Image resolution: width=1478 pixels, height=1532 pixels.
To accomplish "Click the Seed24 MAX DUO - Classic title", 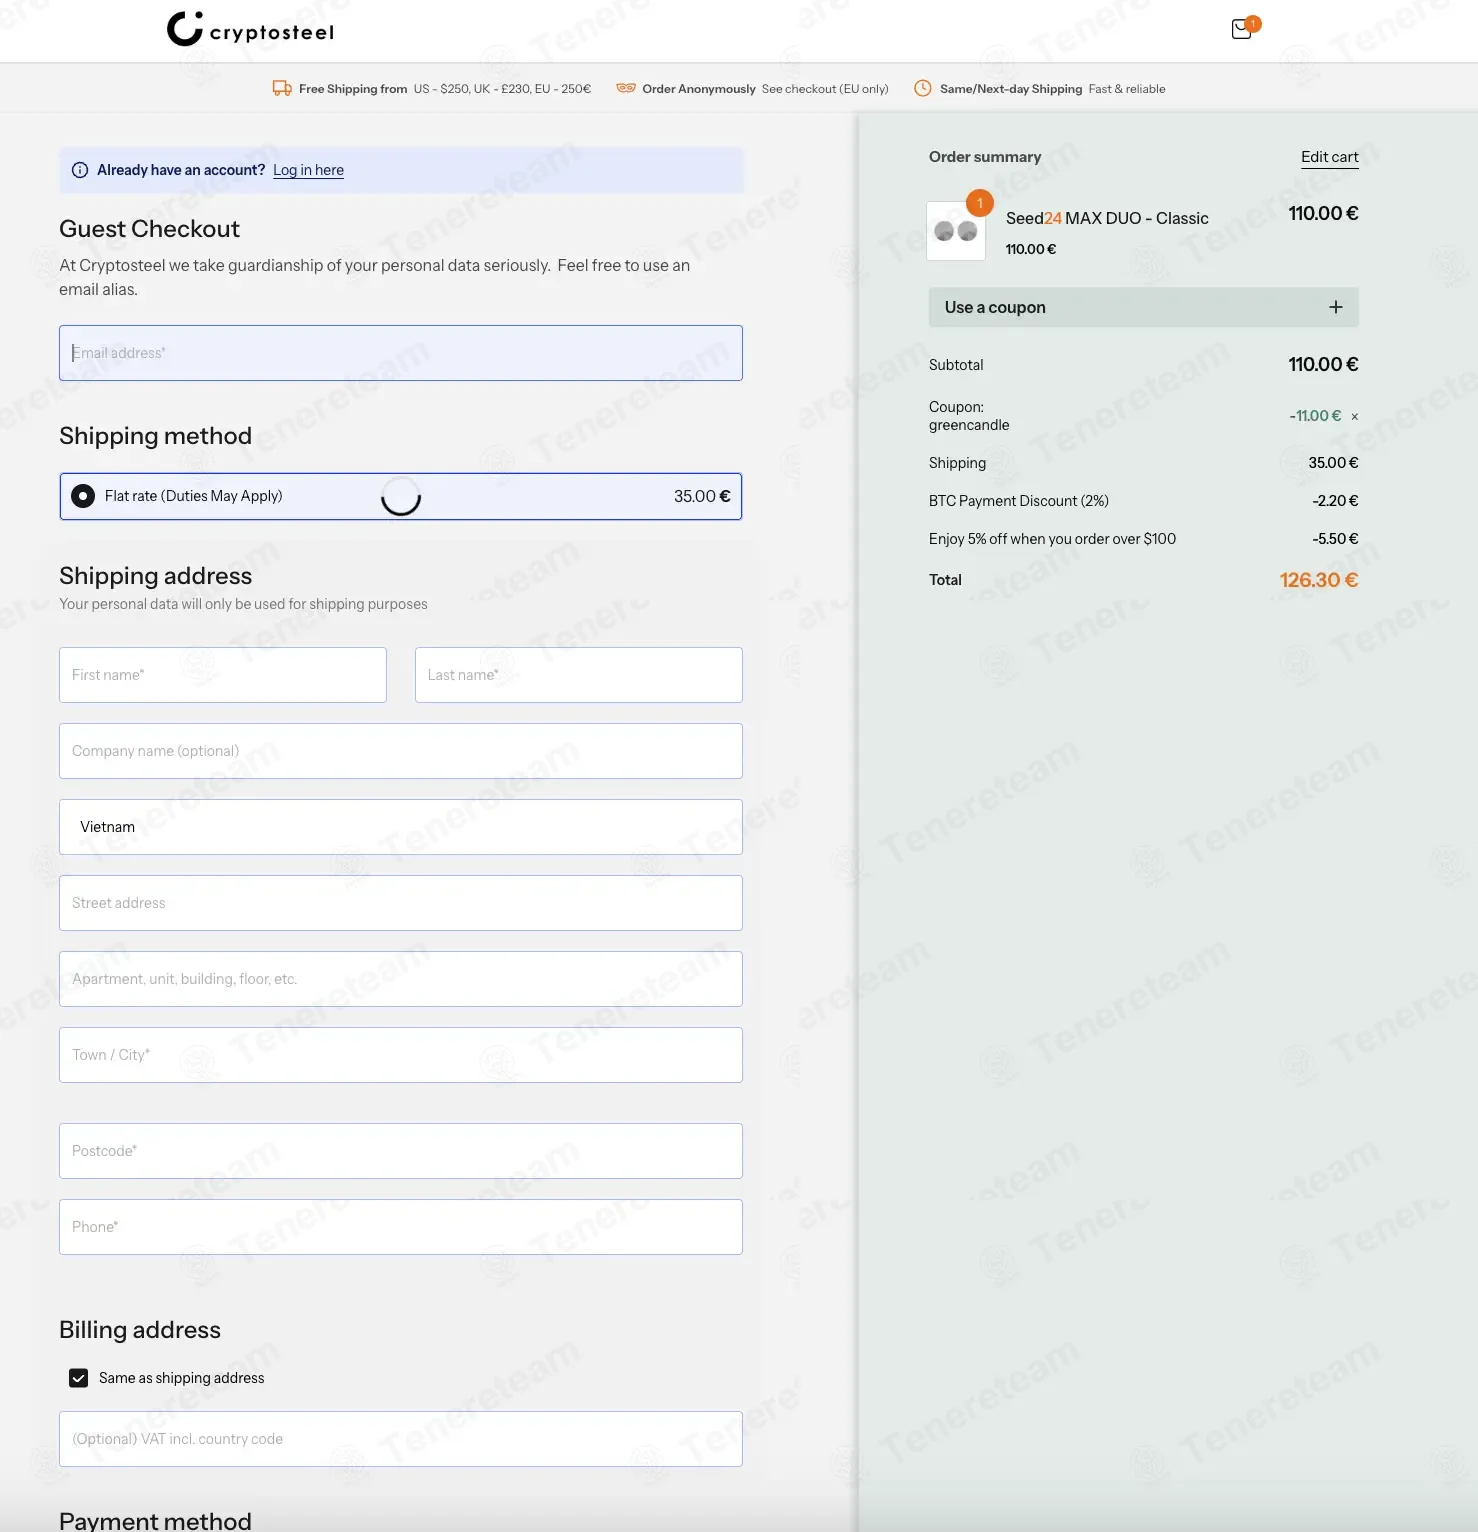I will click(1107, 218).
